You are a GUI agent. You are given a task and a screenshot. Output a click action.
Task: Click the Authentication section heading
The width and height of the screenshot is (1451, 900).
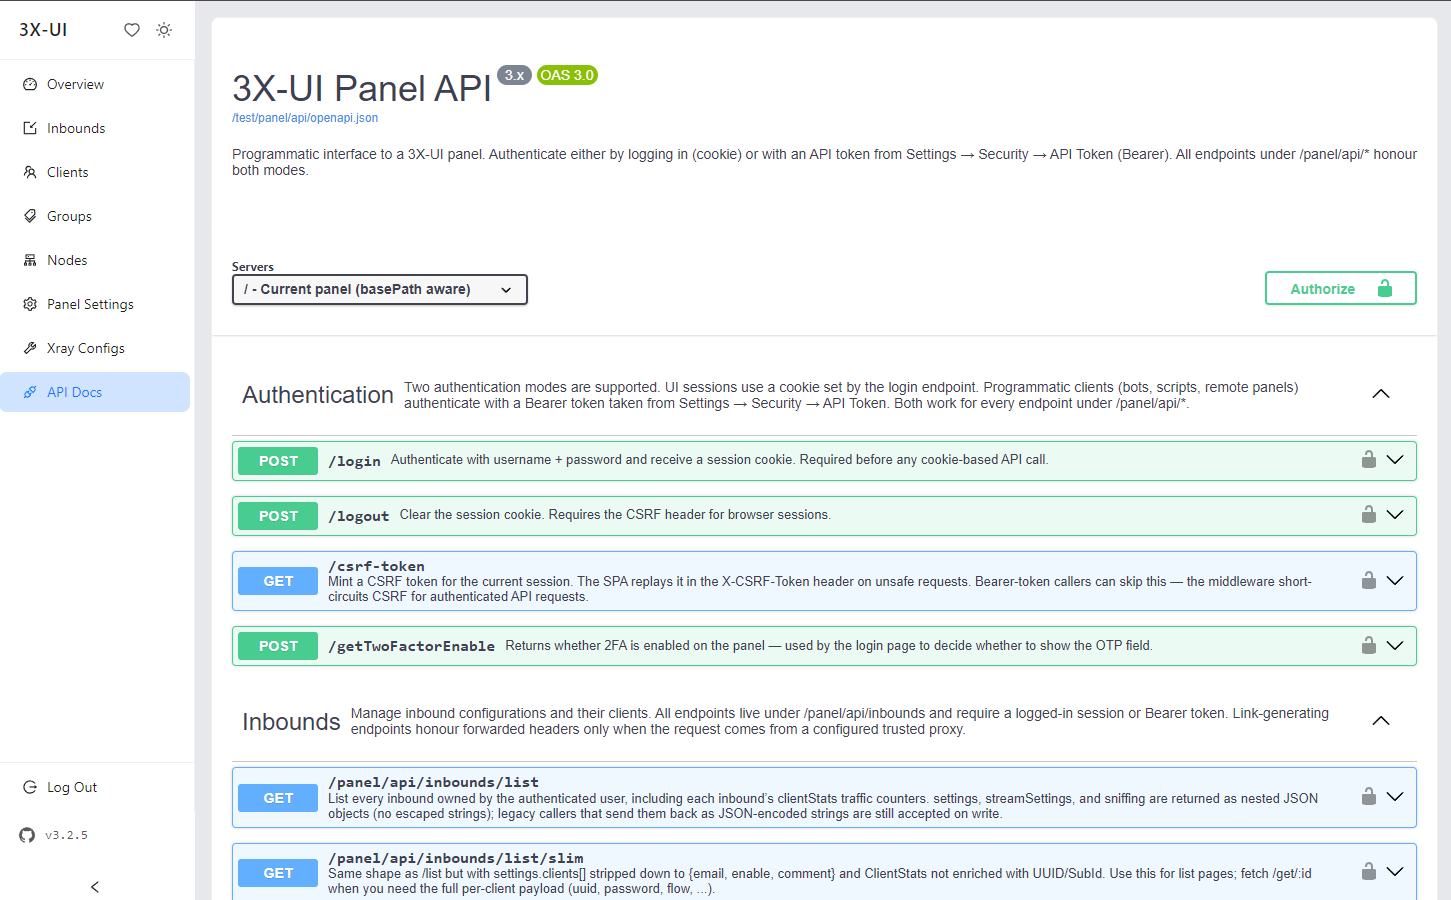318,395
